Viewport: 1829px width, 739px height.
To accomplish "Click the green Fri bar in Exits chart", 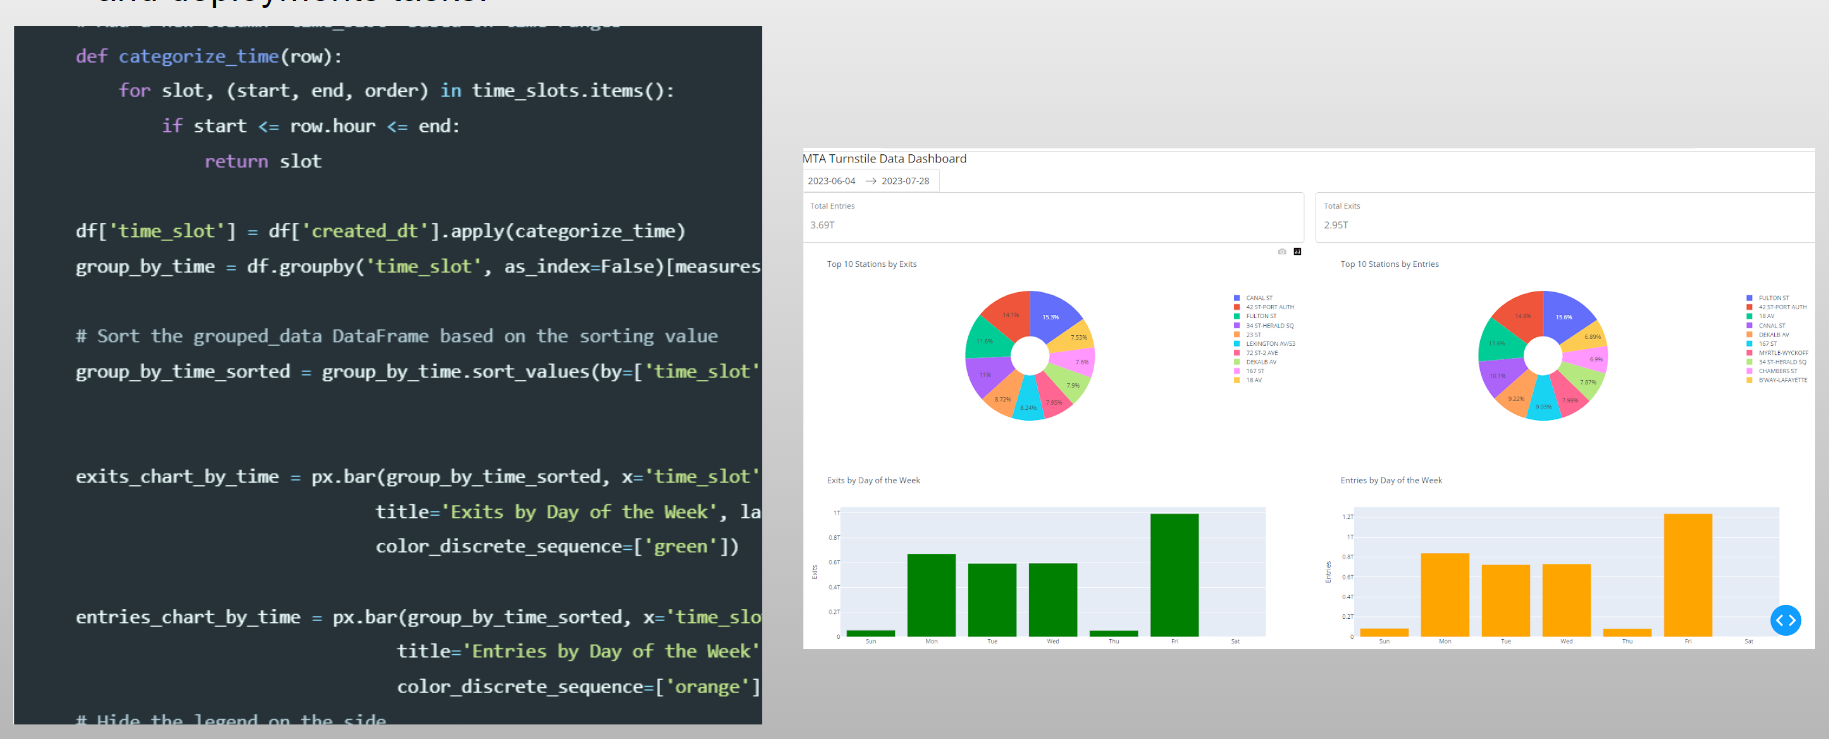I will pos(1174,575).
